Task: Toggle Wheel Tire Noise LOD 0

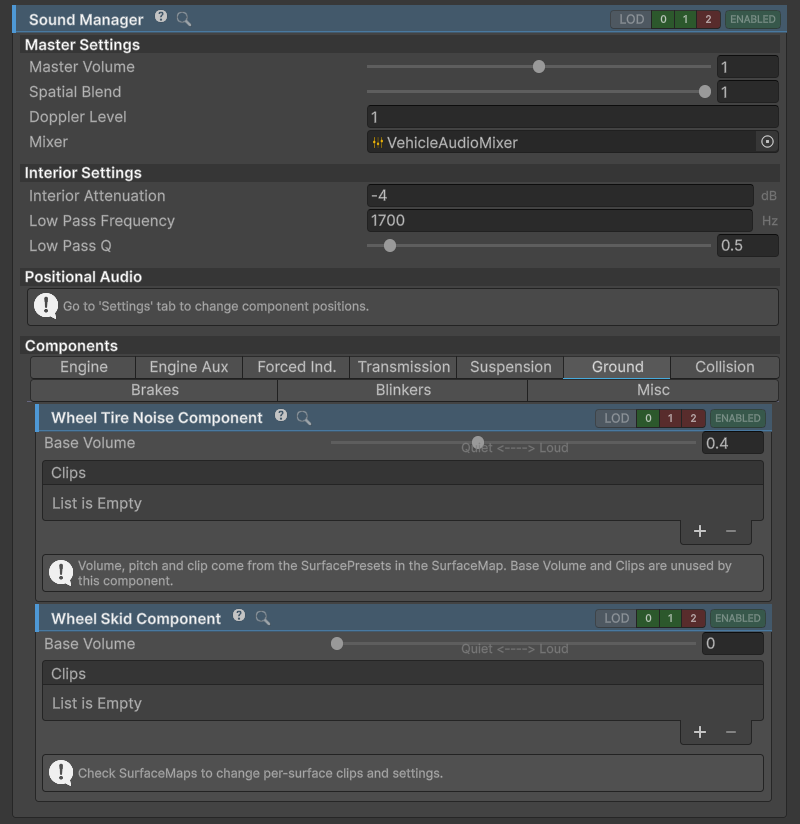Action: (648, 418)
